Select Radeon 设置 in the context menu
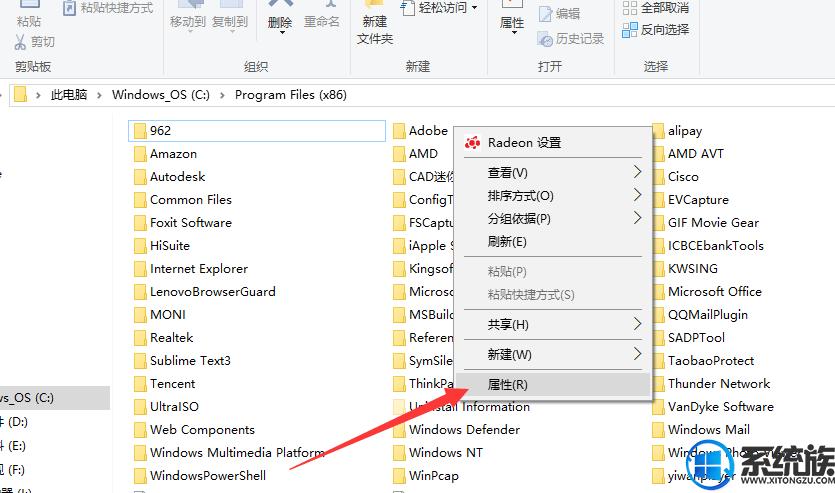835x493 pixels. tap(553, 143)
